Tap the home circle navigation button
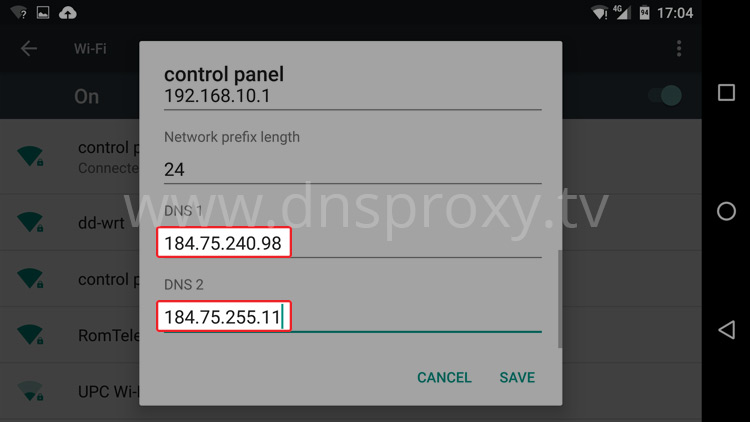 pos(726,211)
